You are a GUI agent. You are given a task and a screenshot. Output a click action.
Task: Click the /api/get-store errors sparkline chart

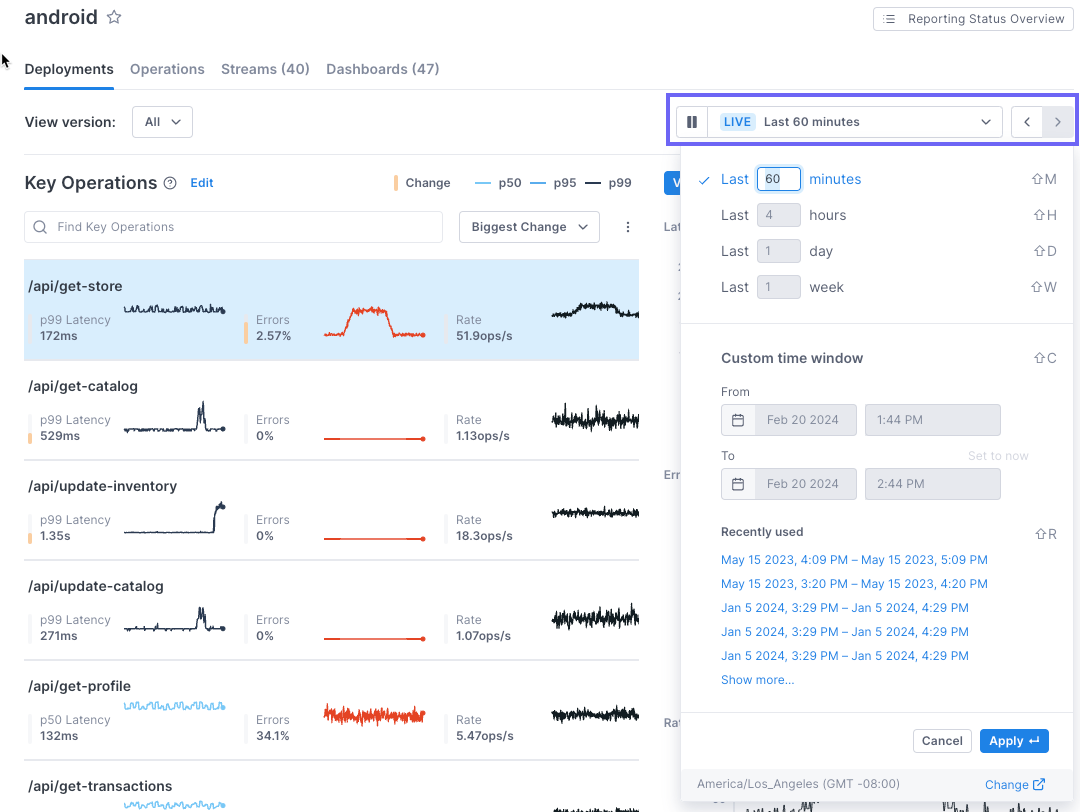[x=375, y=322]
